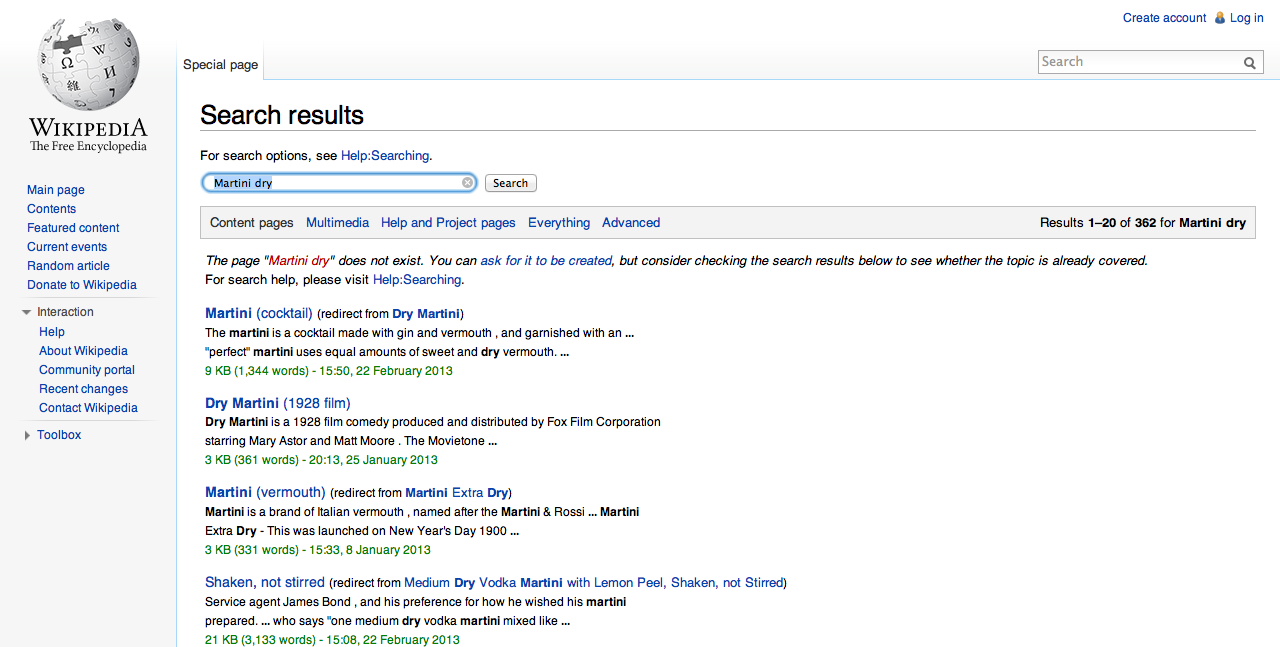Click the red Martini dry page link

click(299, 260)
